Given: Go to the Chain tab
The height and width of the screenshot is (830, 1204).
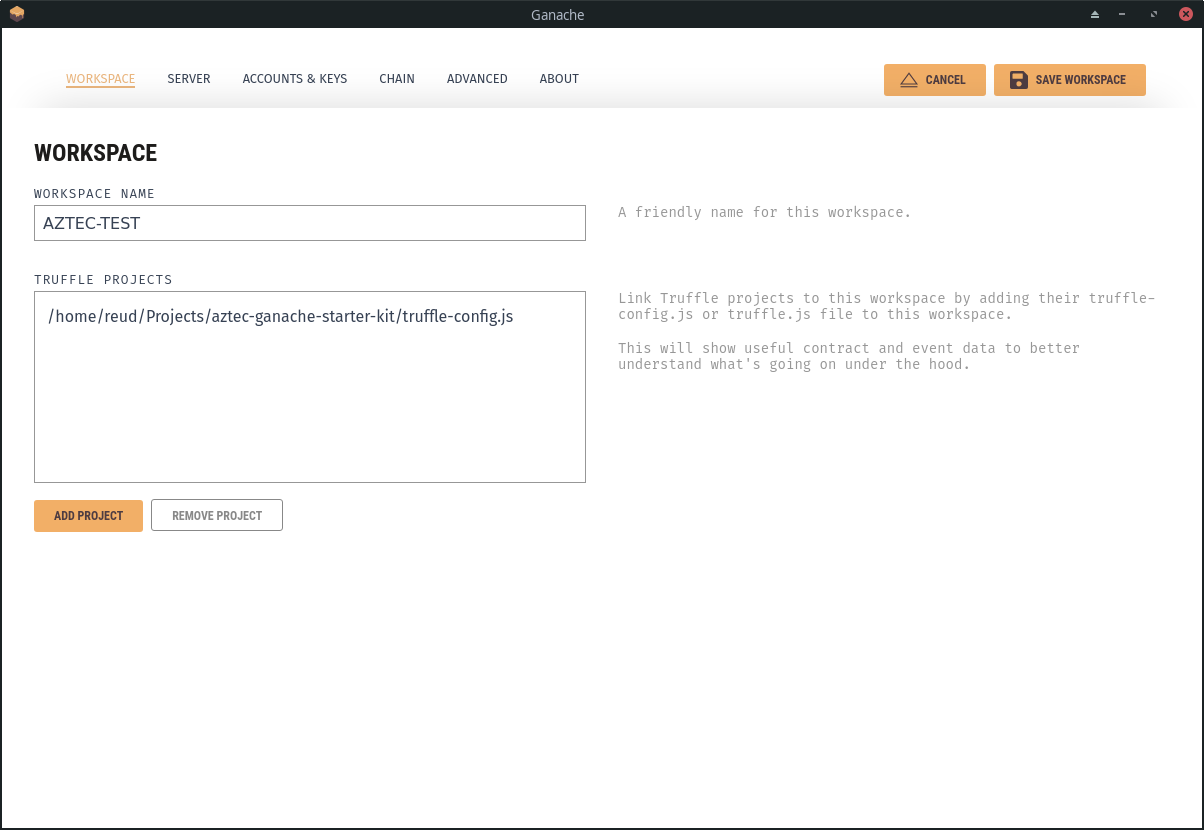Looking at the screenshot, I should (x=397, y=79).
